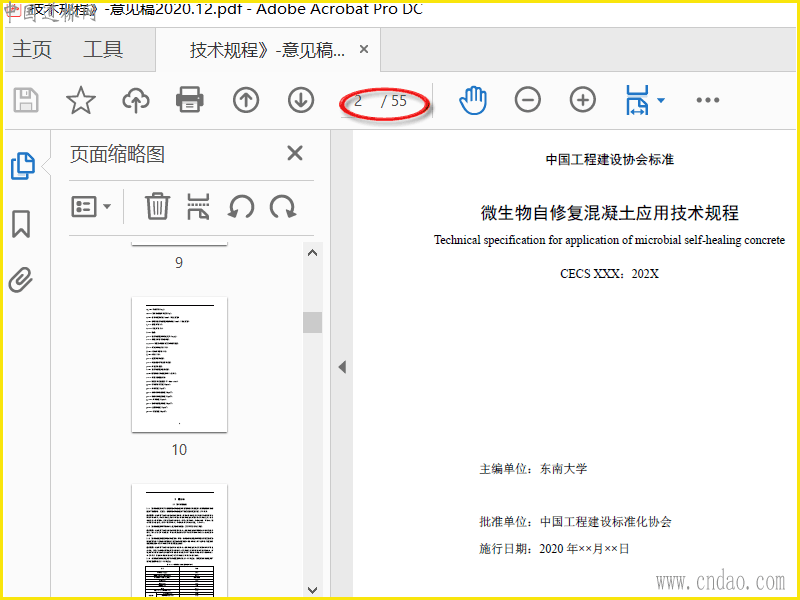The width and height of the screenshot is (800, 600).
Task: Open the fit page options dropdown arrow
Action: [x=661, y=100]
